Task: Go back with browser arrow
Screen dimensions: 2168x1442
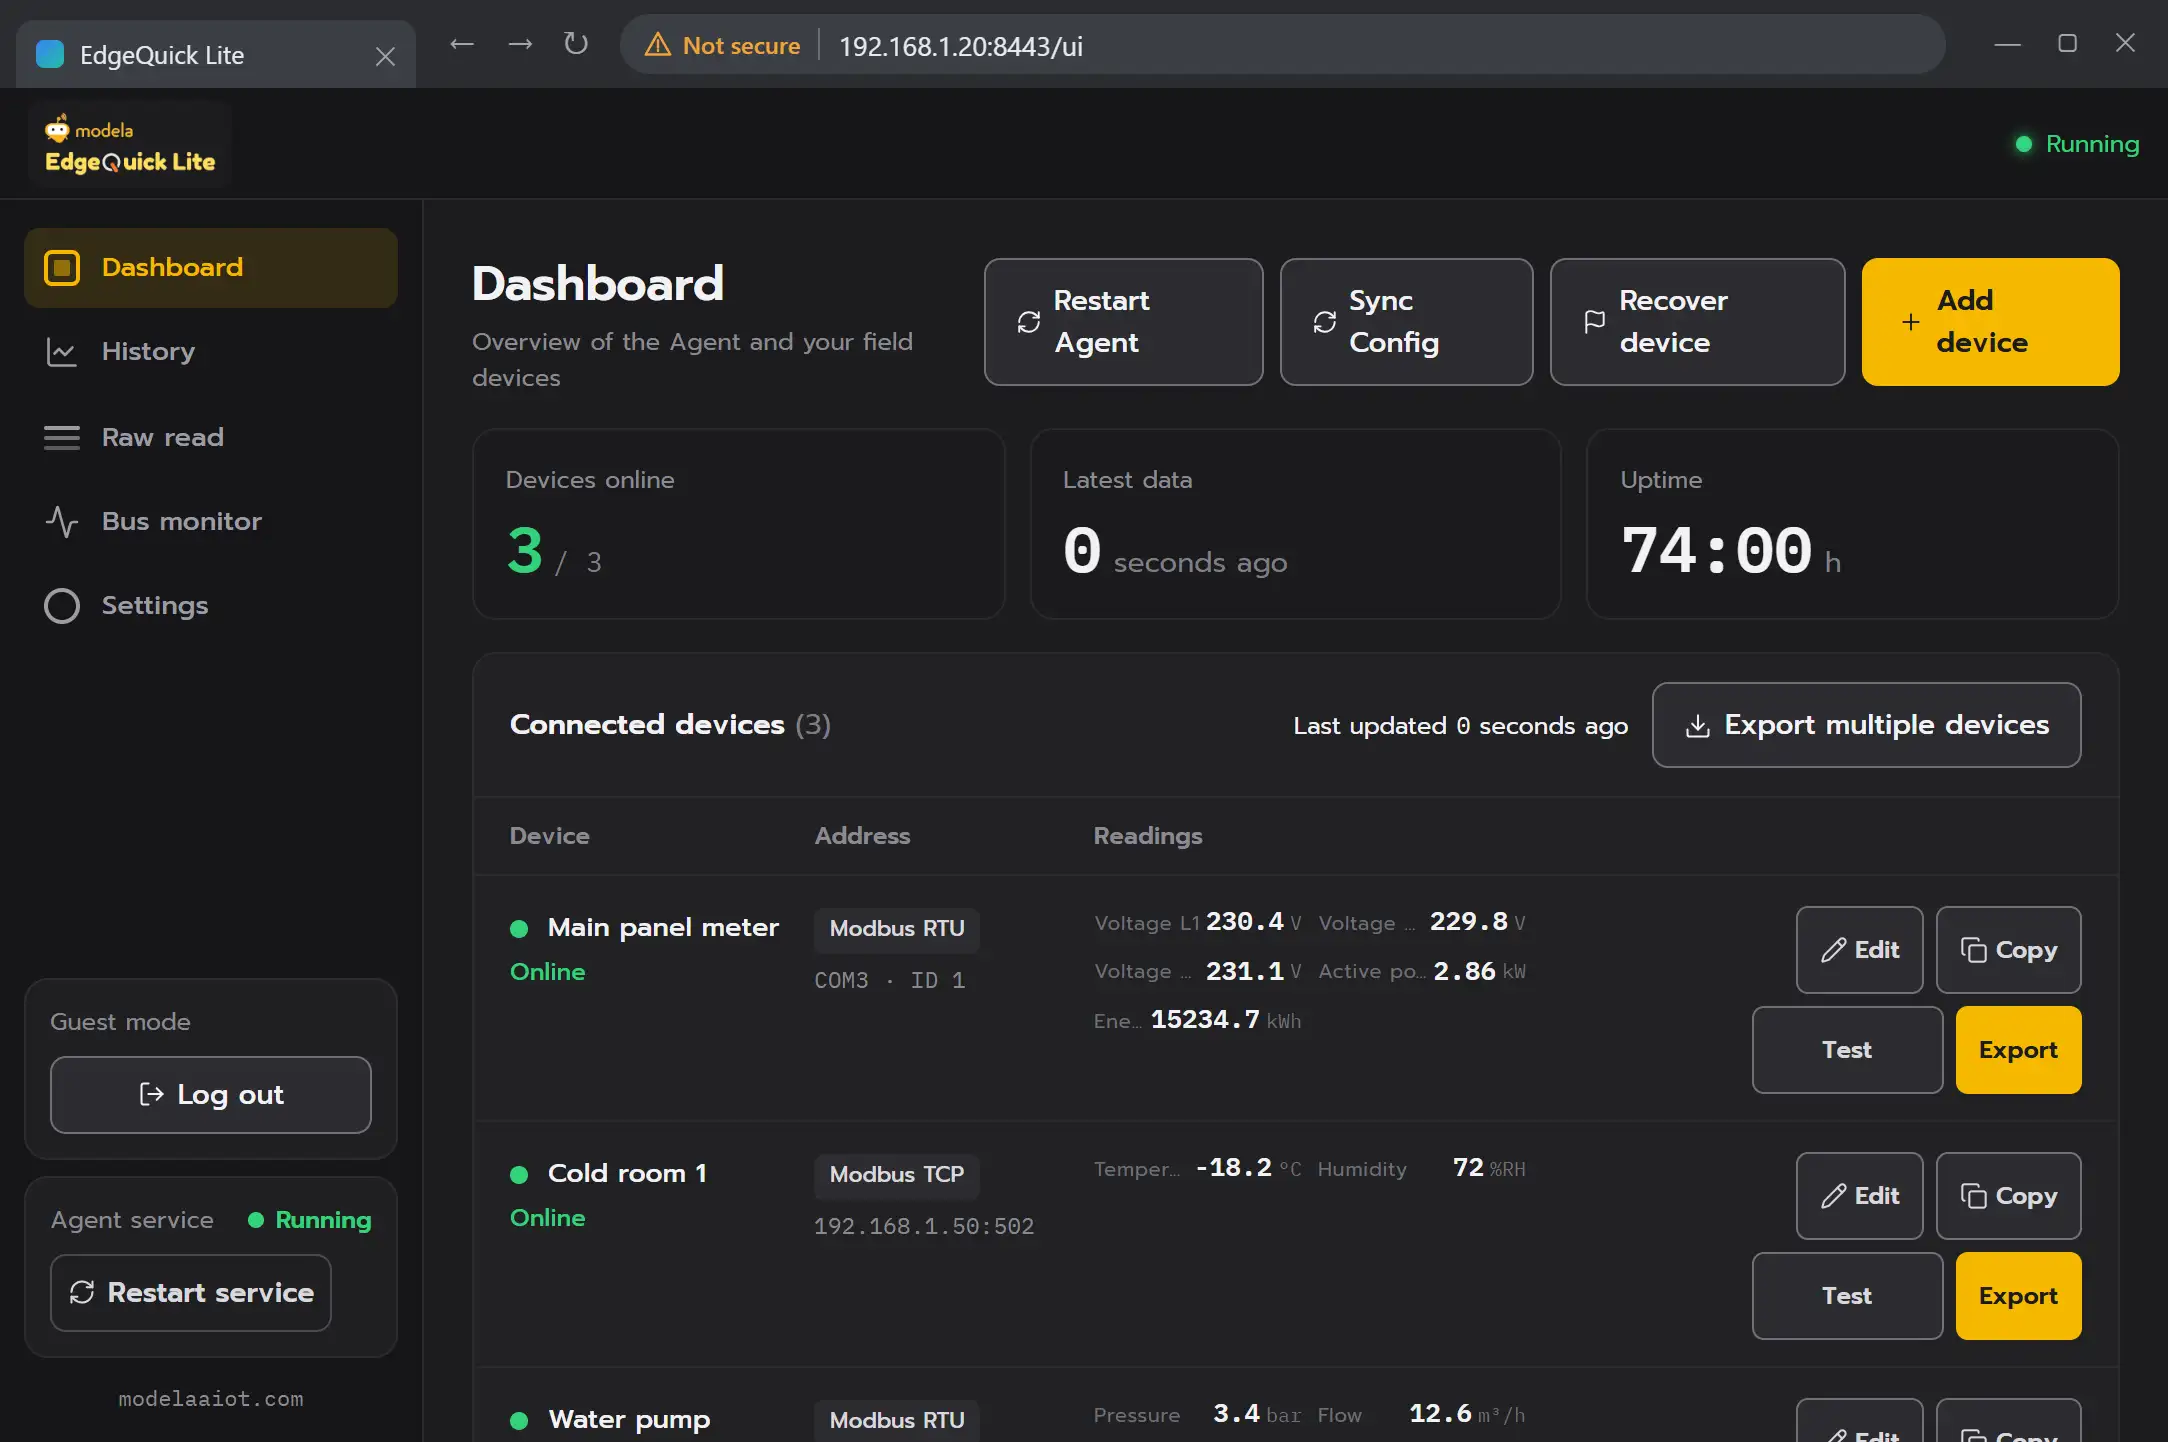Action: click(x=461, y=44)
